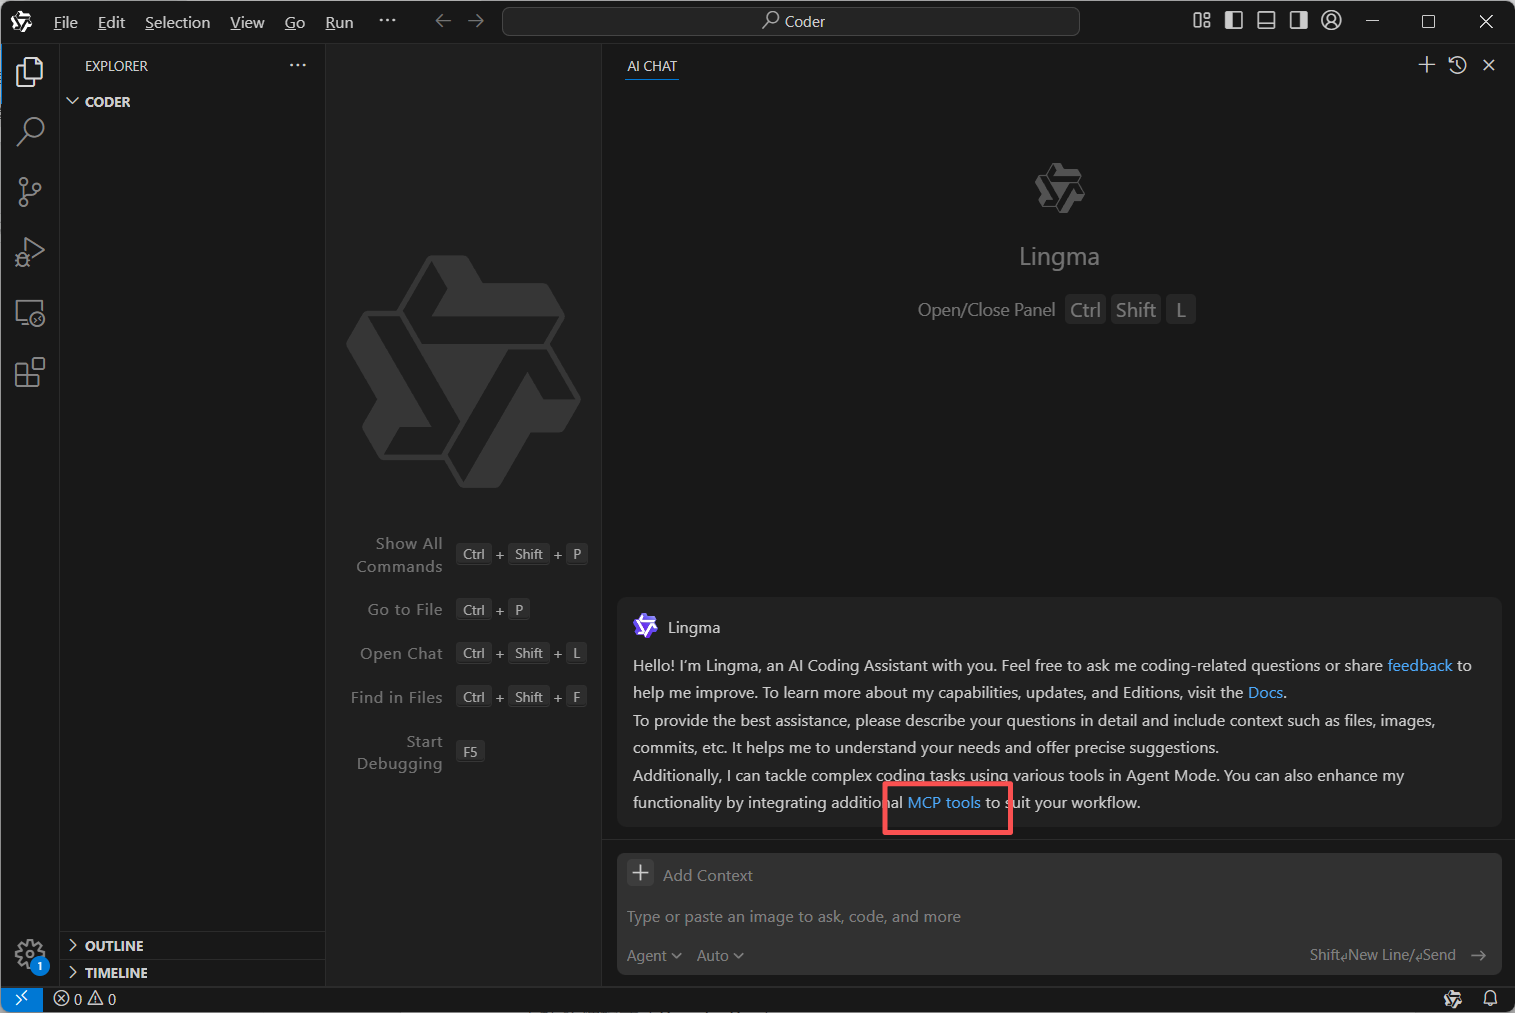Click the EXPLORER panel title
1515x1013 pixels.
(116, 66)
